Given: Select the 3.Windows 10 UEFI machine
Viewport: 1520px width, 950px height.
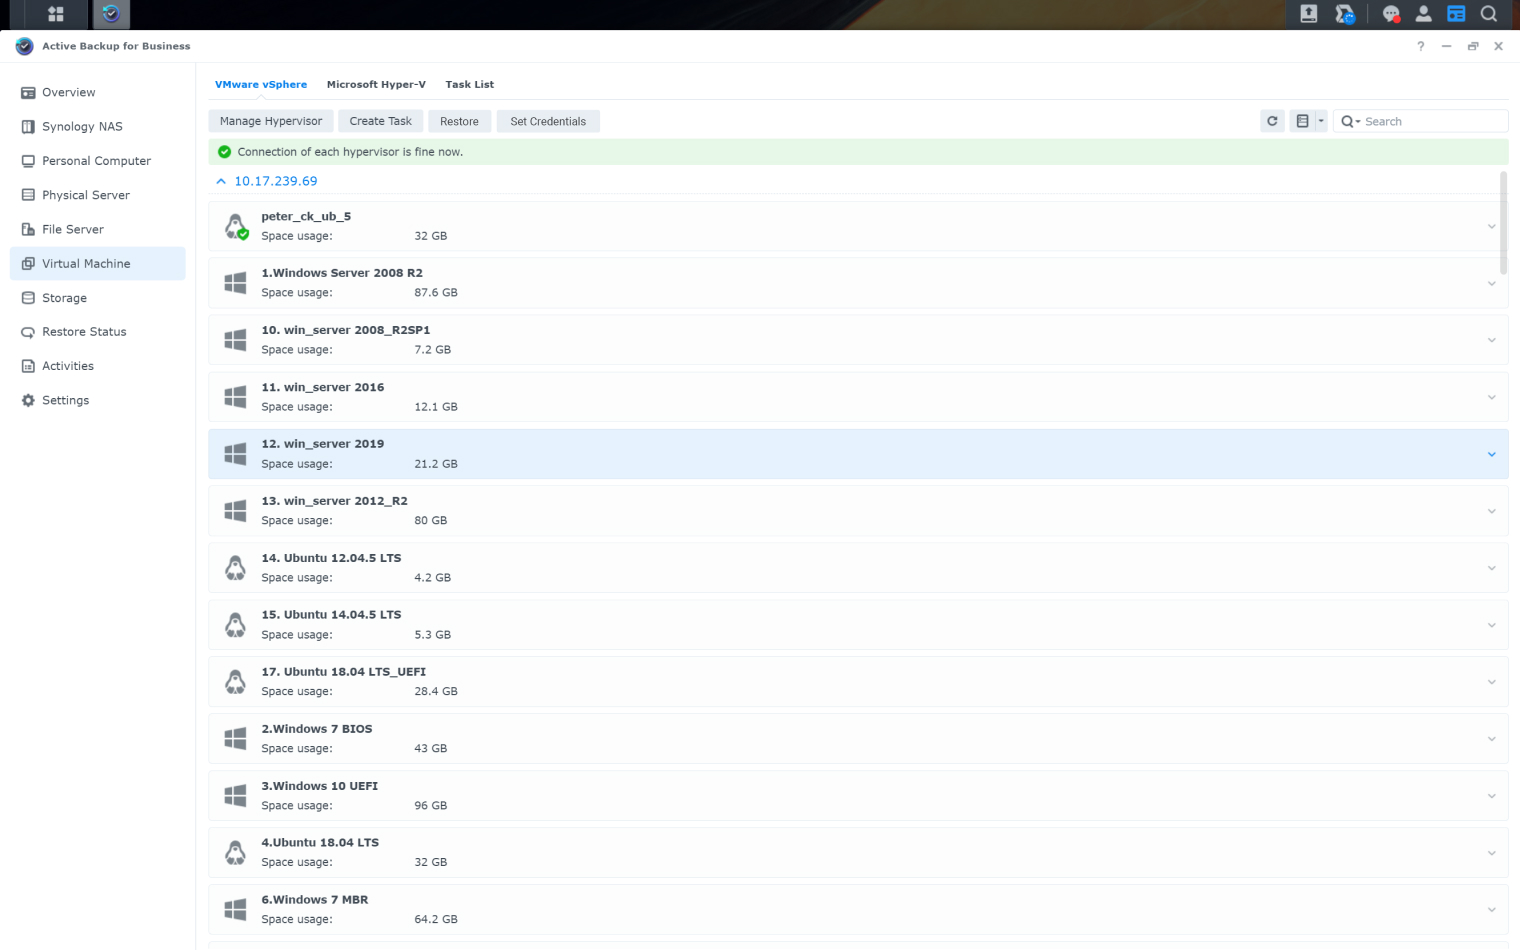Looking at the screenshot, I should [319, 786].
